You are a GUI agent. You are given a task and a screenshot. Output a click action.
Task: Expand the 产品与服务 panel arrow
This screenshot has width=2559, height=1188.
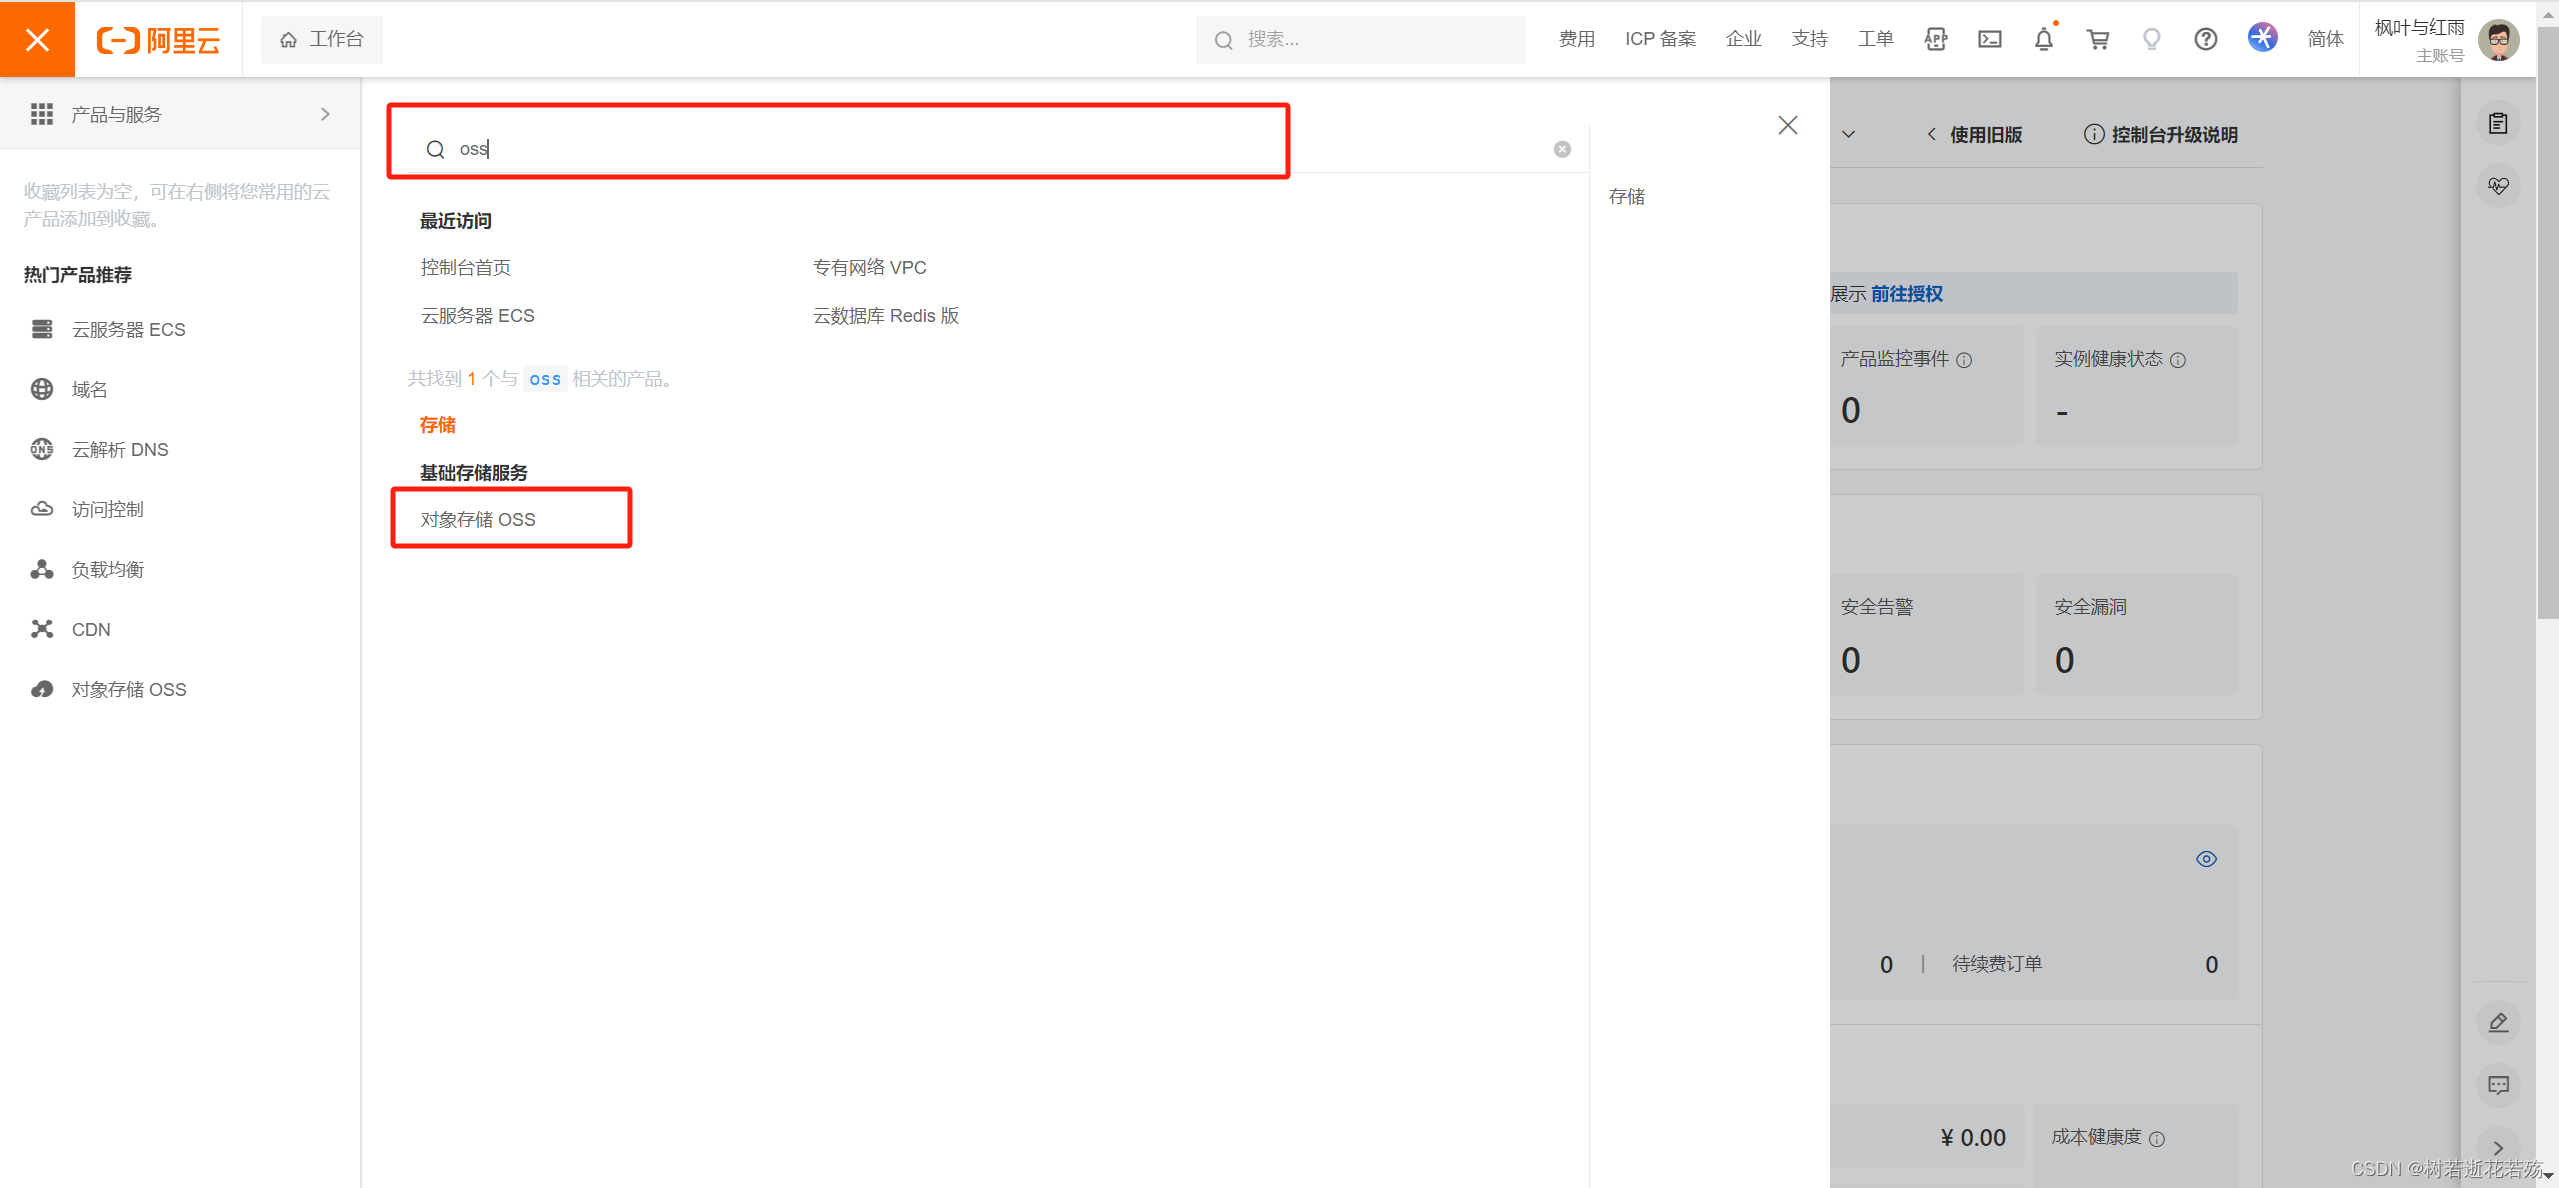pyautogui.click(x=325, y=114)
